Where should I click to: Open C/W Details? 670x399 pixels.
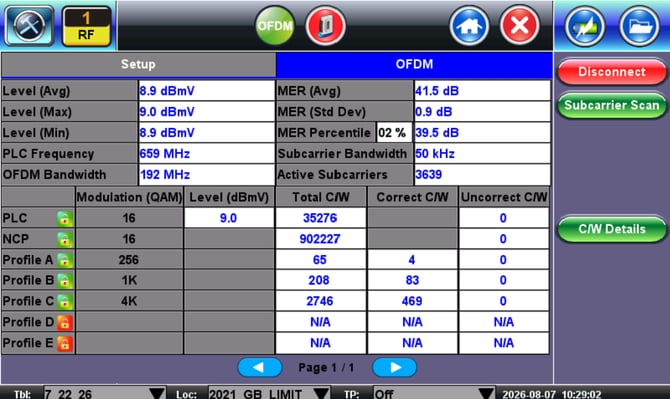[x=612, y=229]
